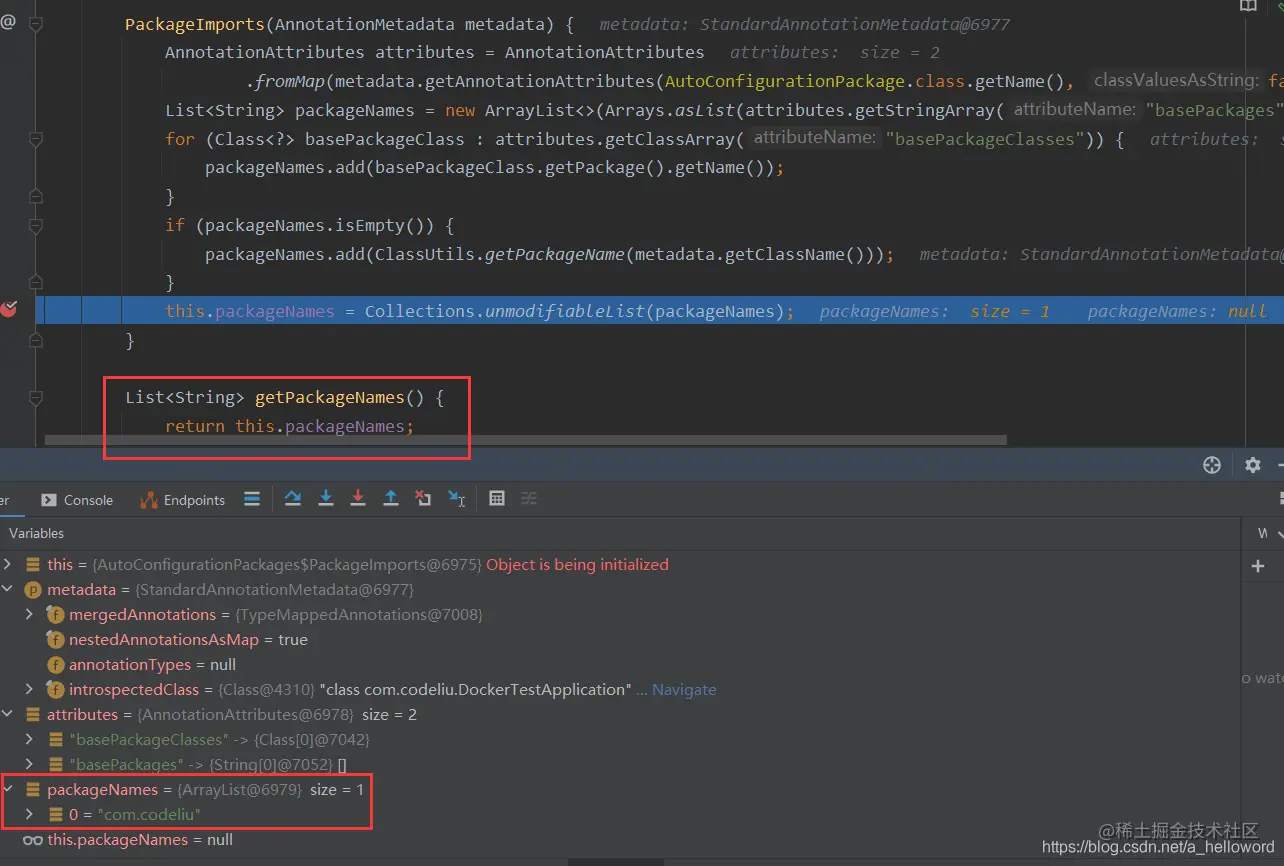Open Evaluate Expression calculator icon
This screenshot has height=866, width=1284.
pos(497,498)
